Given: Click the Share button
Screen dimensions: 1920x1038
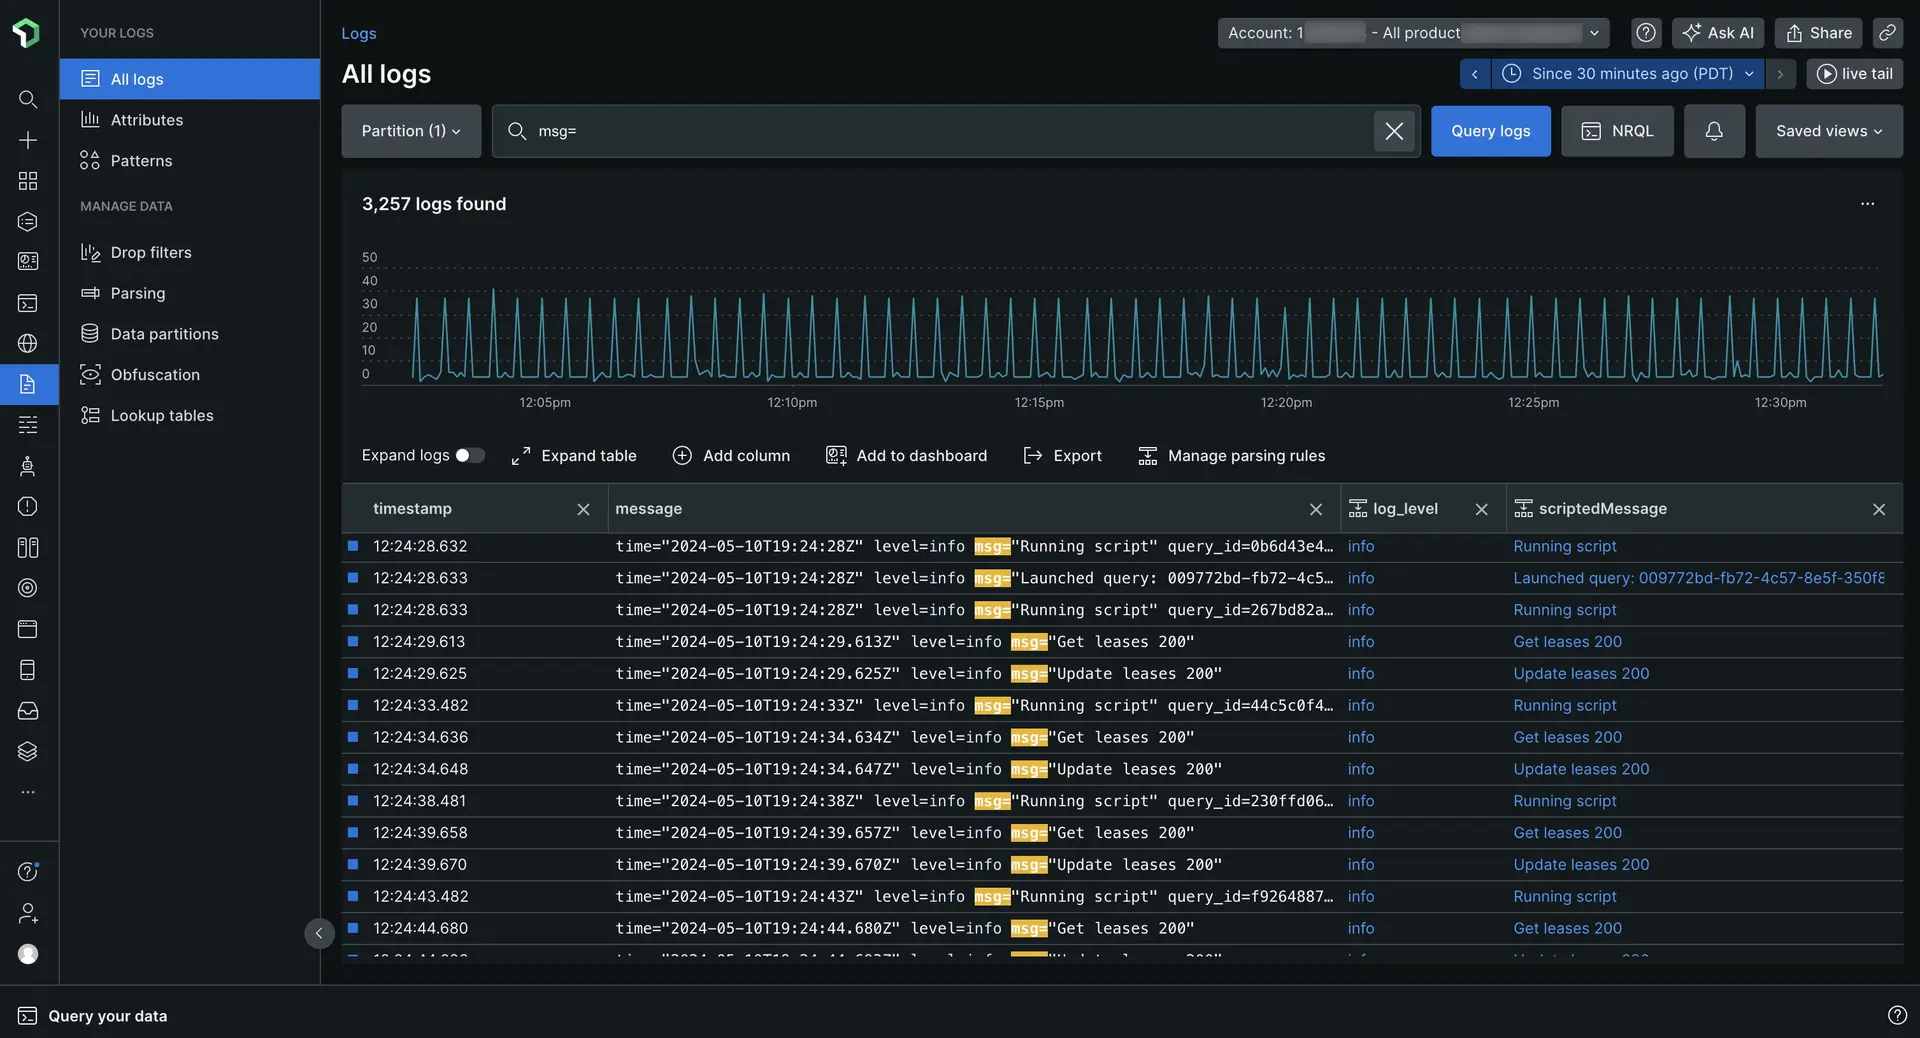Looking at the screenshot, I should (x=1818, y=33).
